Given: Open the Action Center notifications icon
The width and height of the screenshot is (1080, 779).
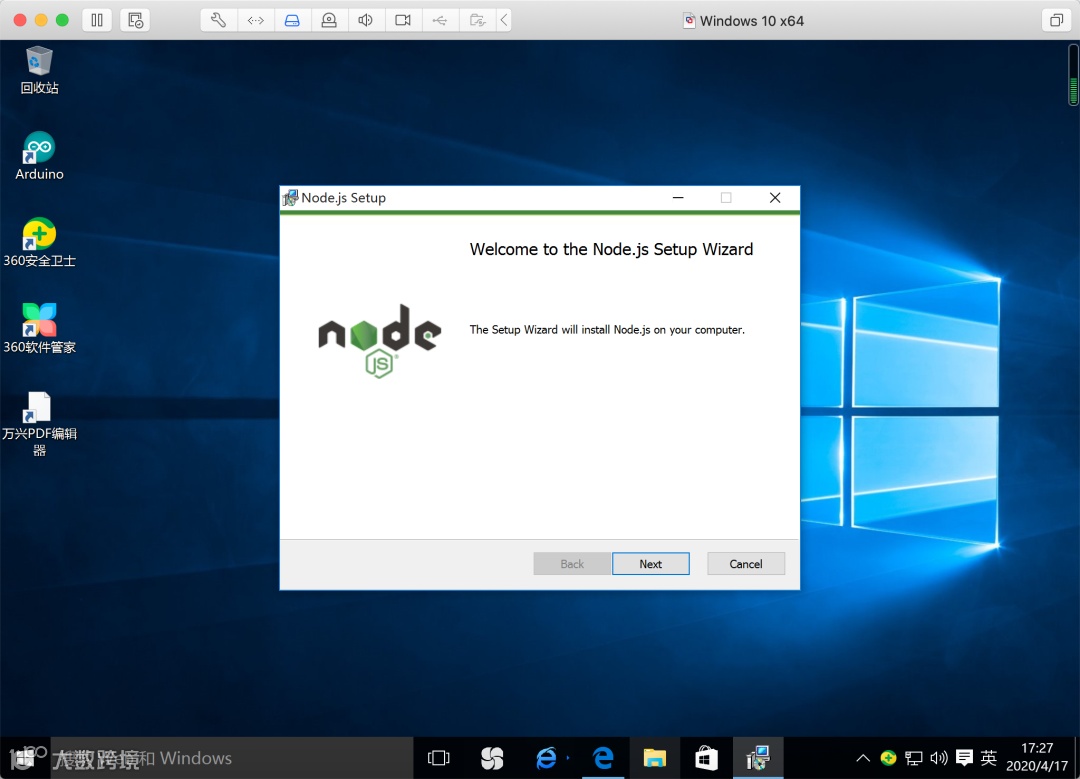Looking at the screenshot, I should tap(964, 758).
